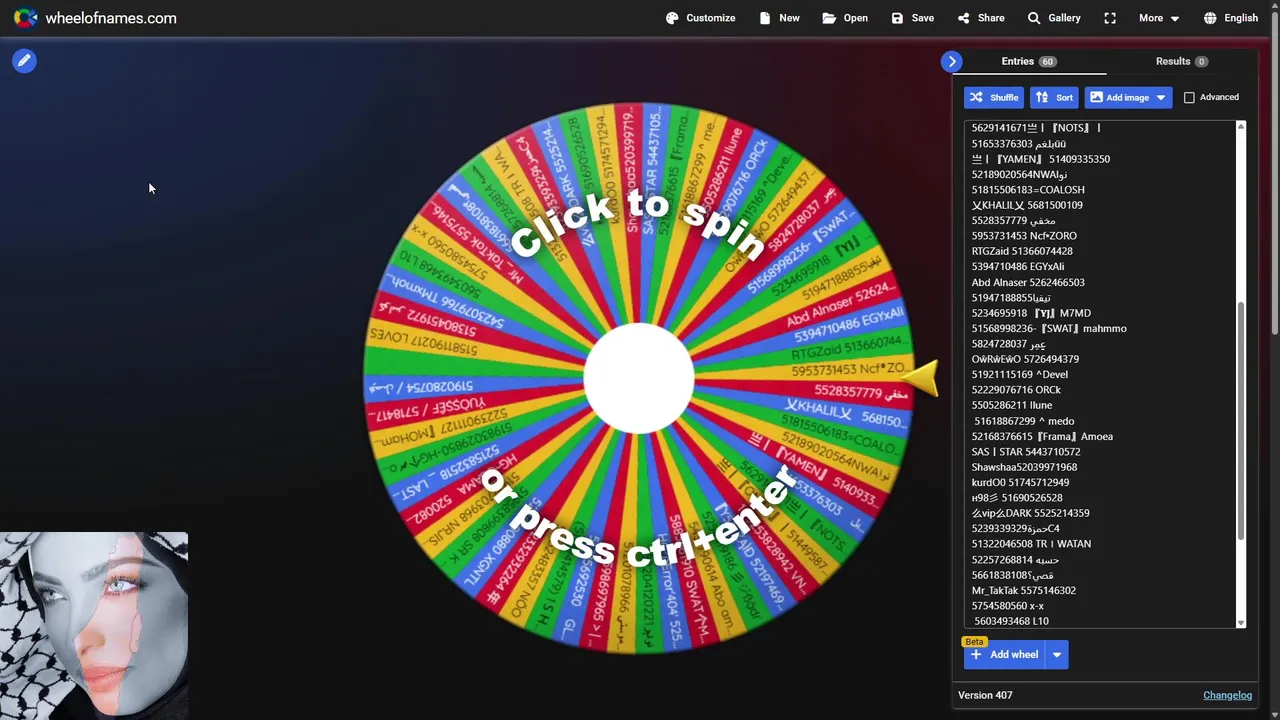The width and height of the screenshot is (1280, 720).
Task: Click entry '52229076716 ORCk'
Action: (x=1016, y=390)
